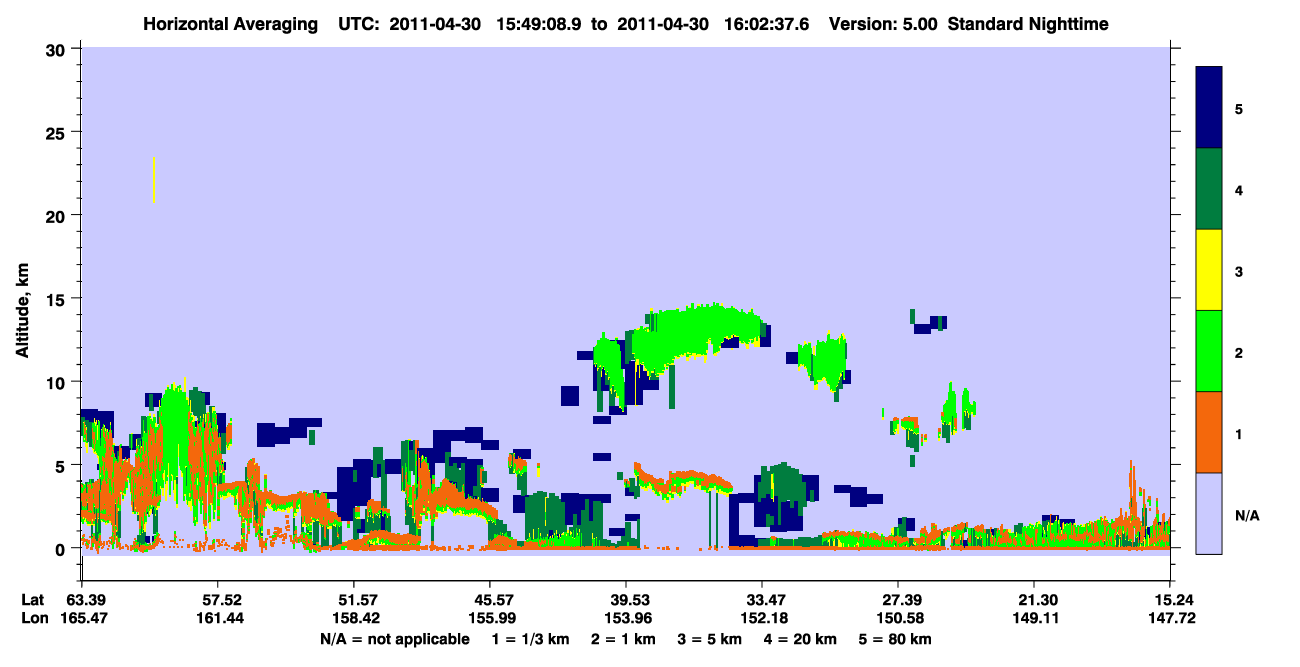This screenshot has width=1300, height=667.
Task: Click longitude value 149.11
Action: pos(1034,618)
